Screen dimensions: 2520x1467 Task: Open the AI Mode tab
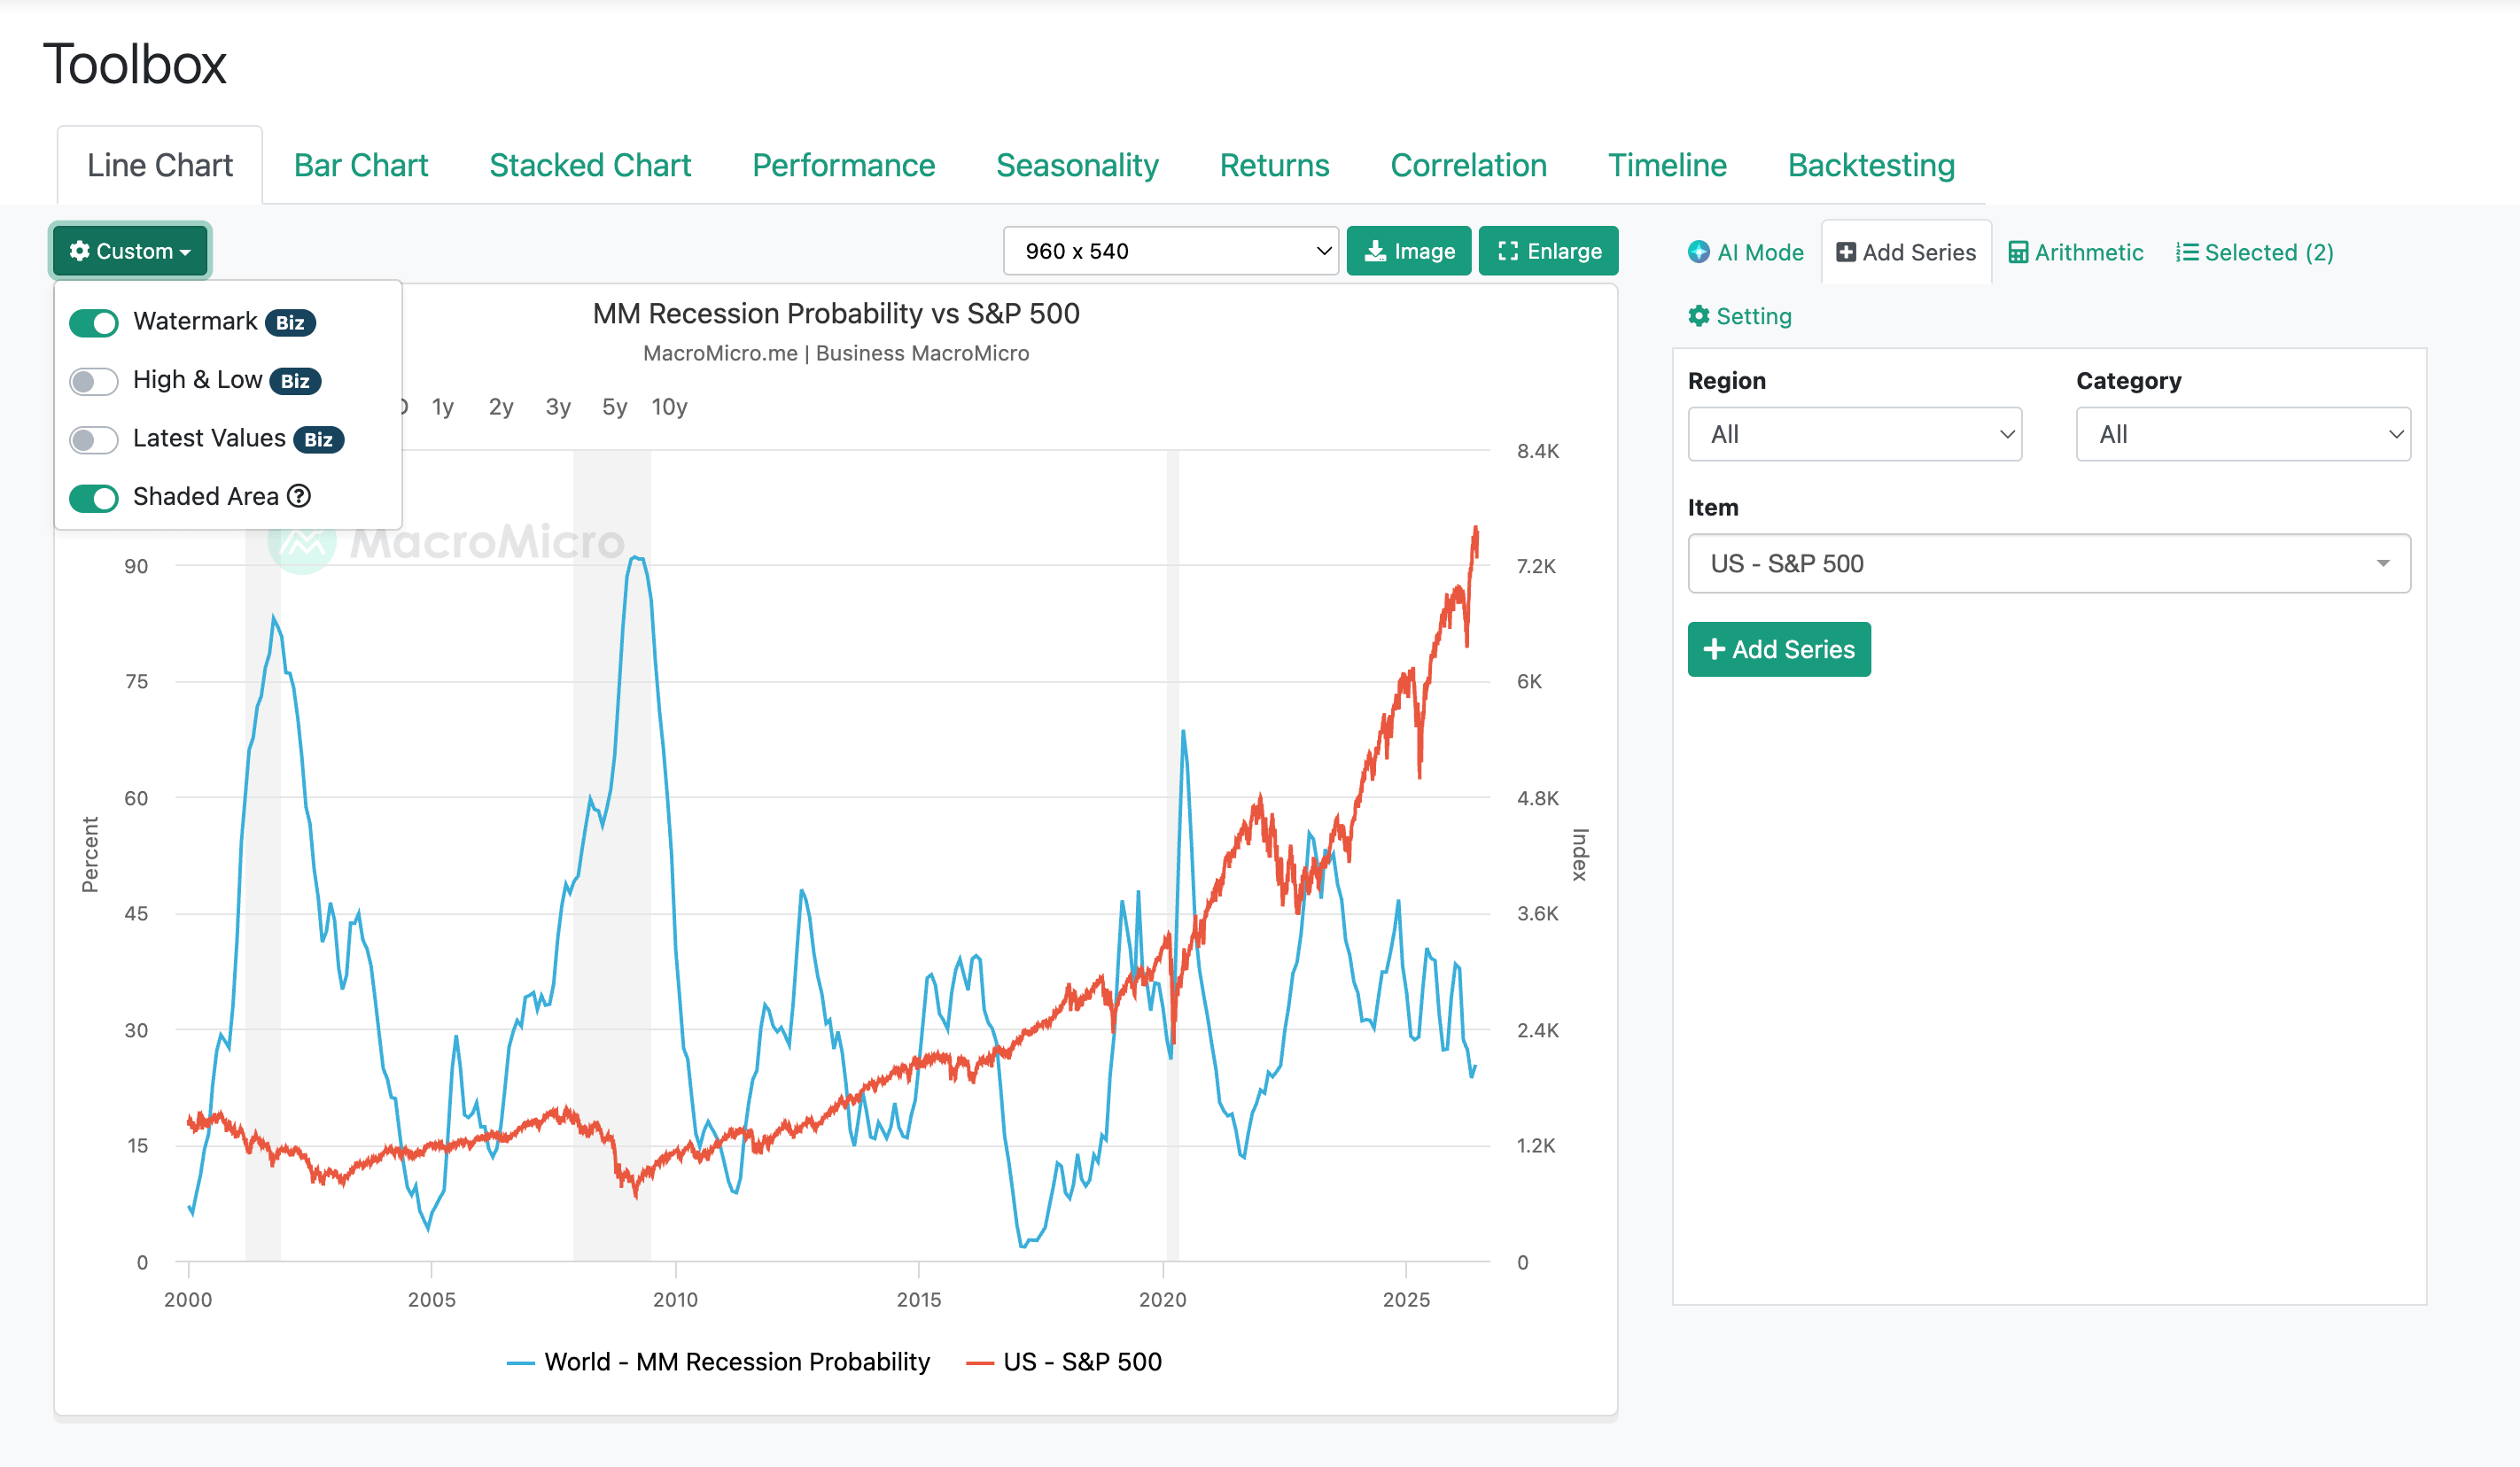tap(1745, 252)
